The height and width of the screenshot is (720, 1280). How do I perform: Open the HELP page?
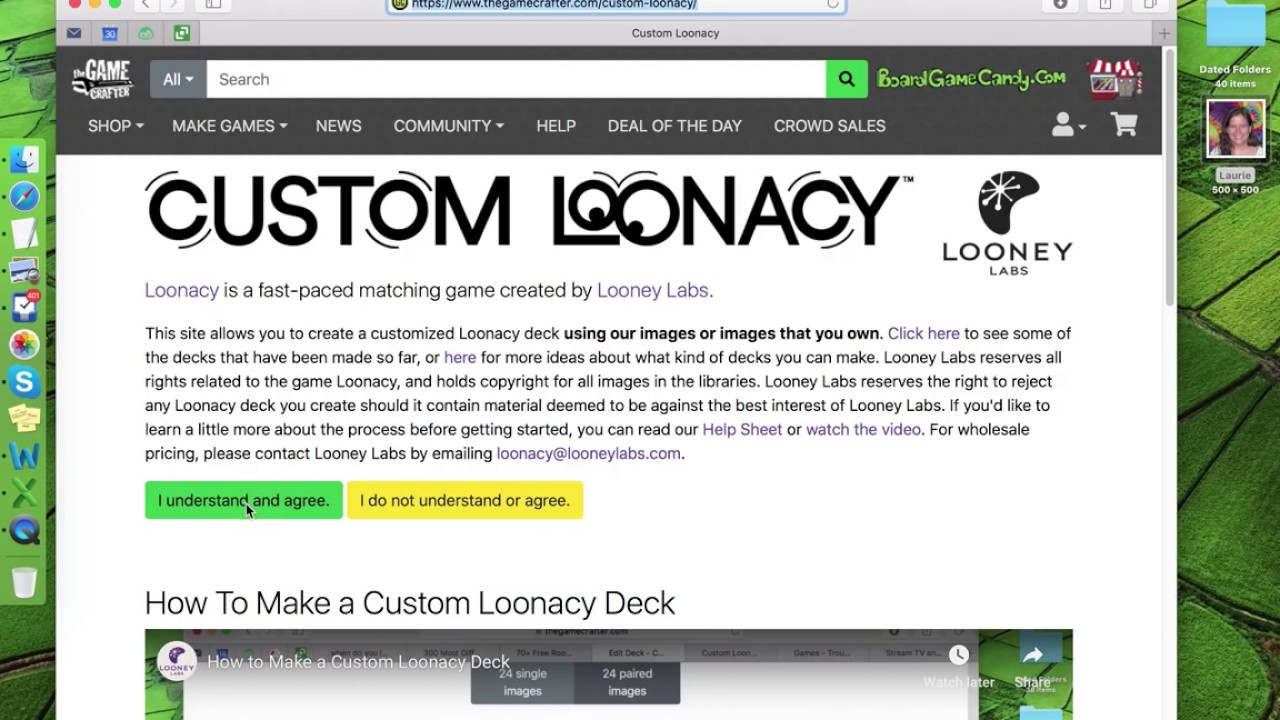tap(556, 126)
